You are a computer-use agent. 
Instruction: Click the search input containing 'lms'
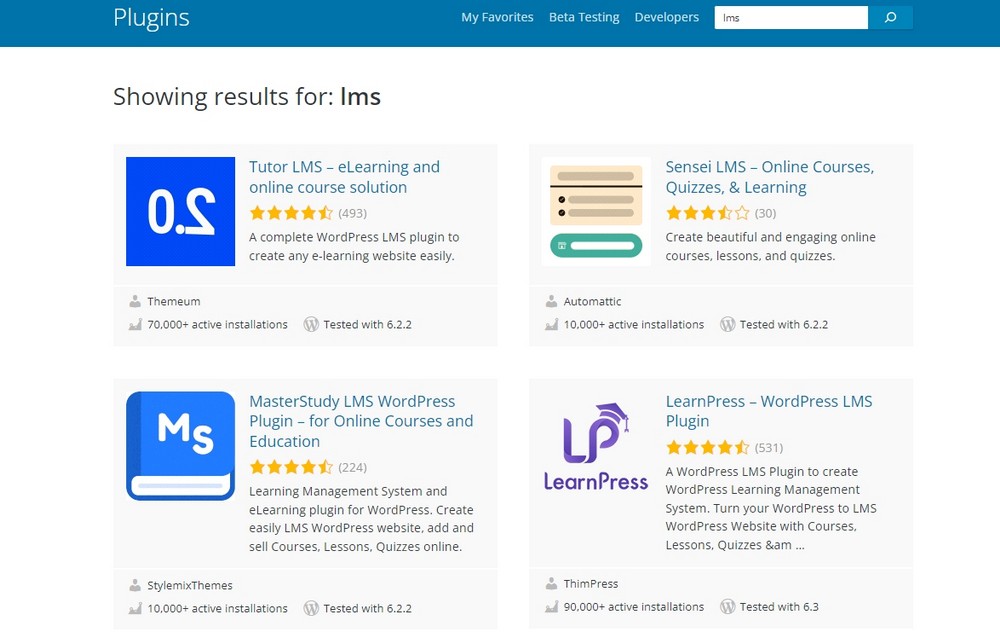coord(790,17)
